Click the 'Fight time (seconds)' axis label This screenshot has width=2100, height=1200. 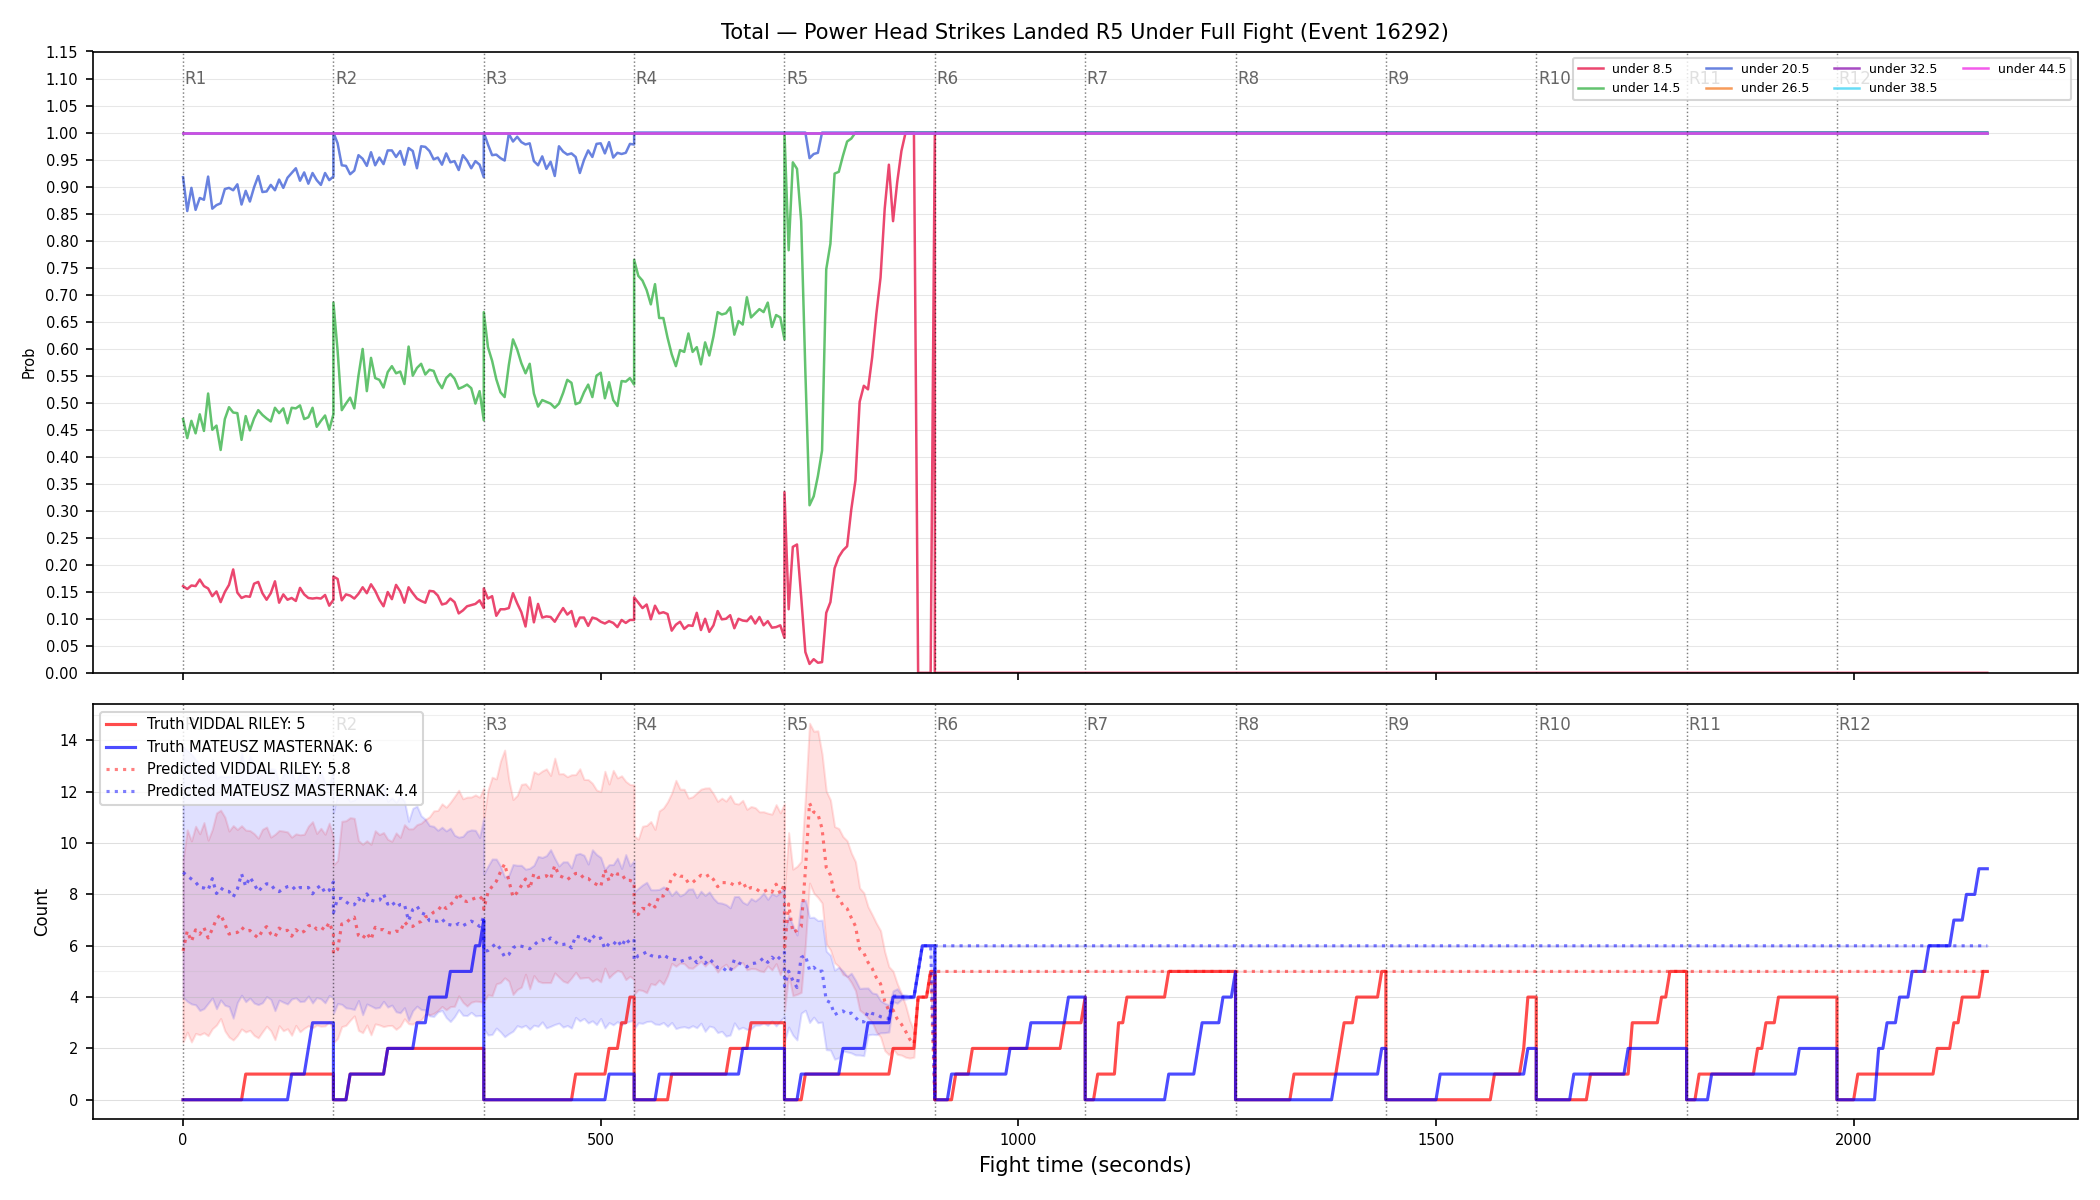1085,1165
